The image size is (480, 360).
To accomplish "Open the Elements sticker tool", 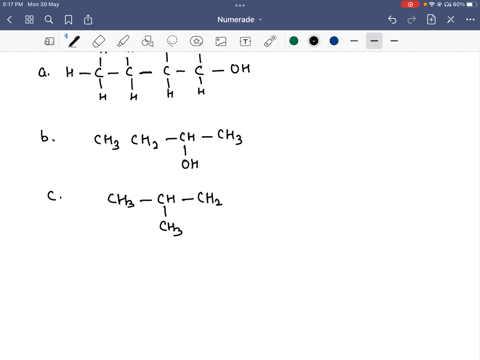I will coord(196,41).
